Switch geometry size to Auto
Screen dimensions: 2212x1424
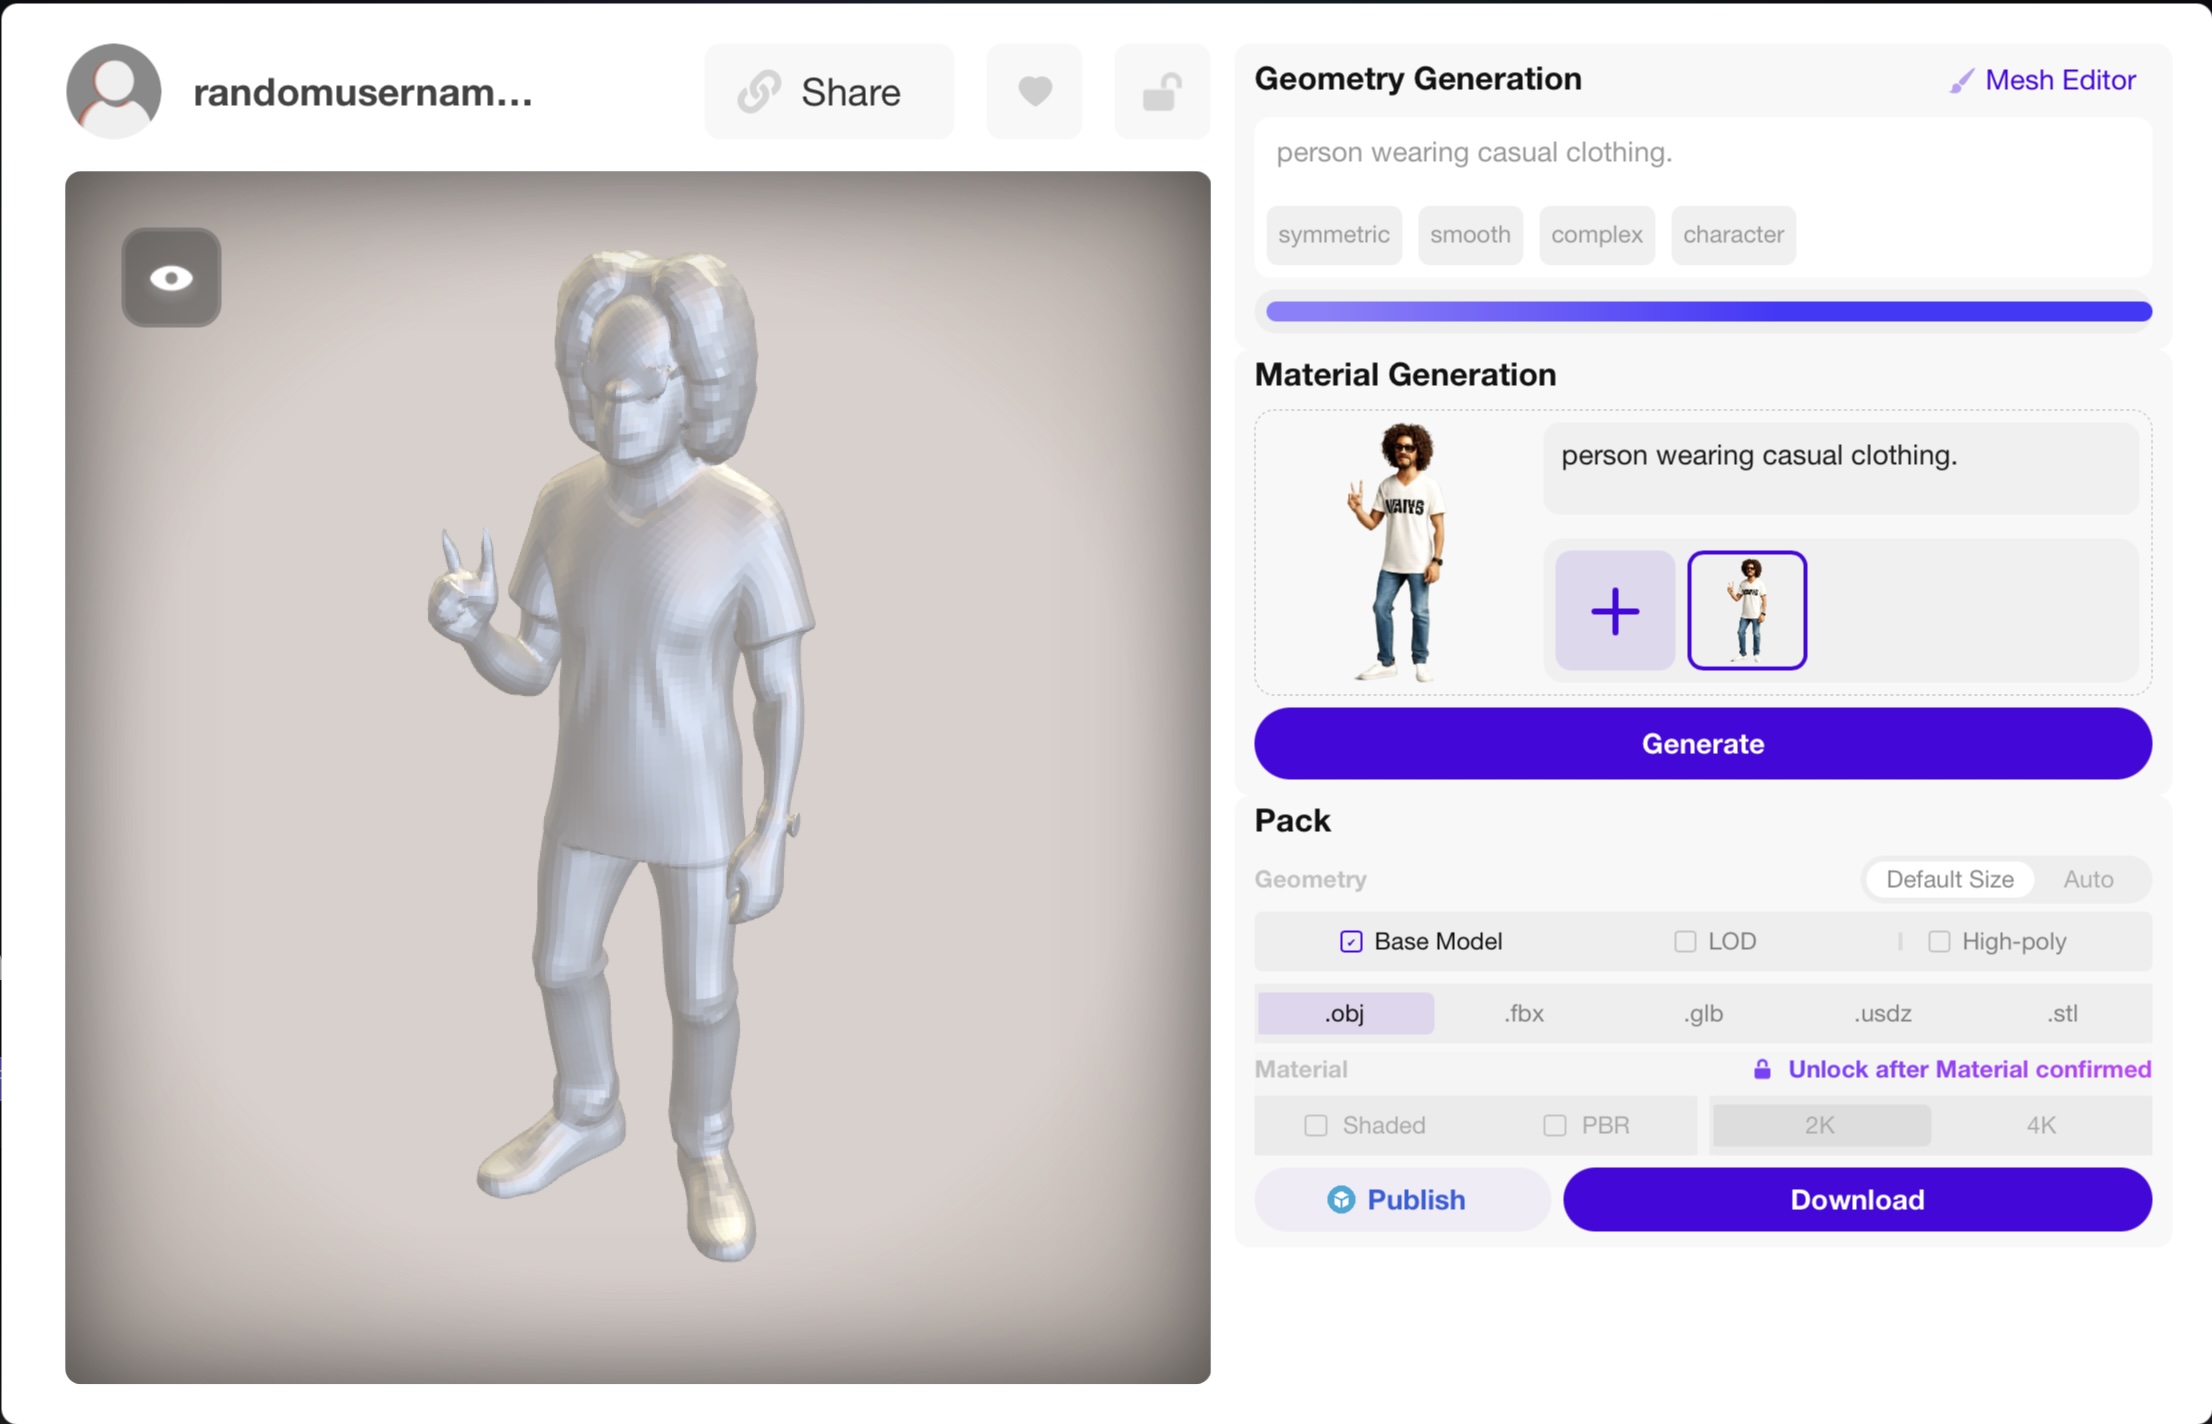(x=2087, y=879)
